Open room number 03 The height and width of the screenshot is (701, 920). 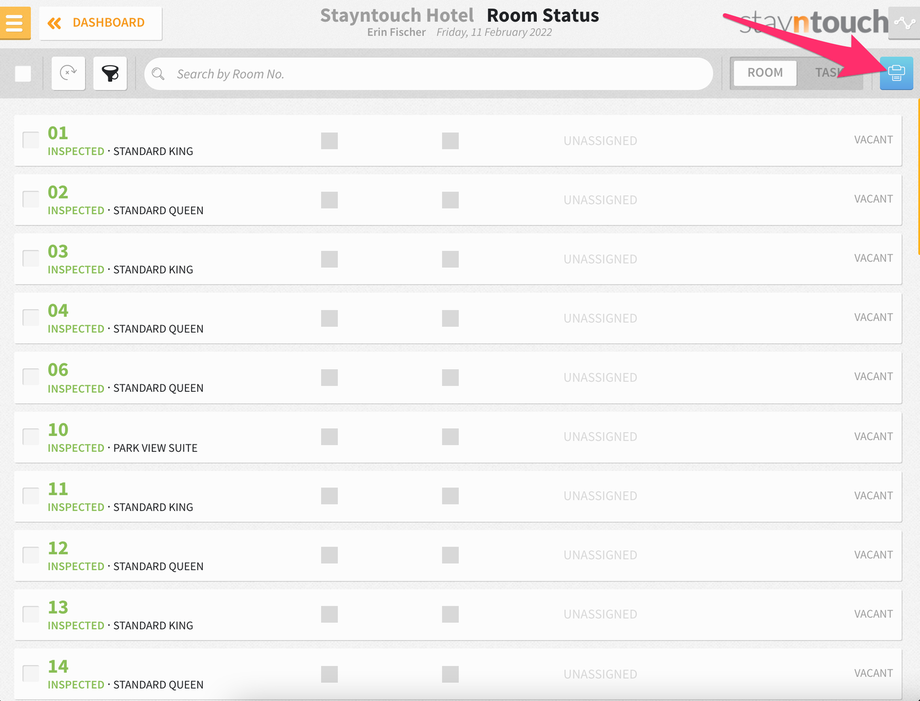[x=58, y=252]
